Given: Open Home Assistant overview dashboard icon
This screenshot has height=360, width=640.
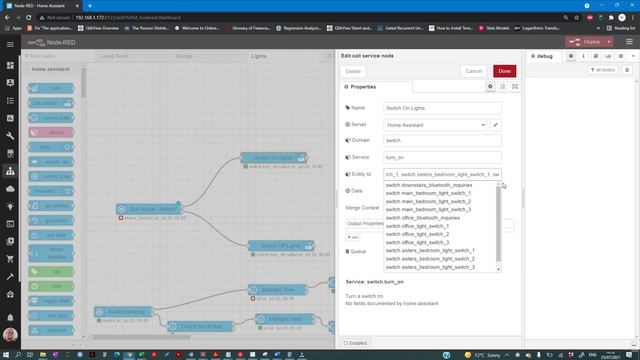Looking at the screenshot, I should point(10,65).
